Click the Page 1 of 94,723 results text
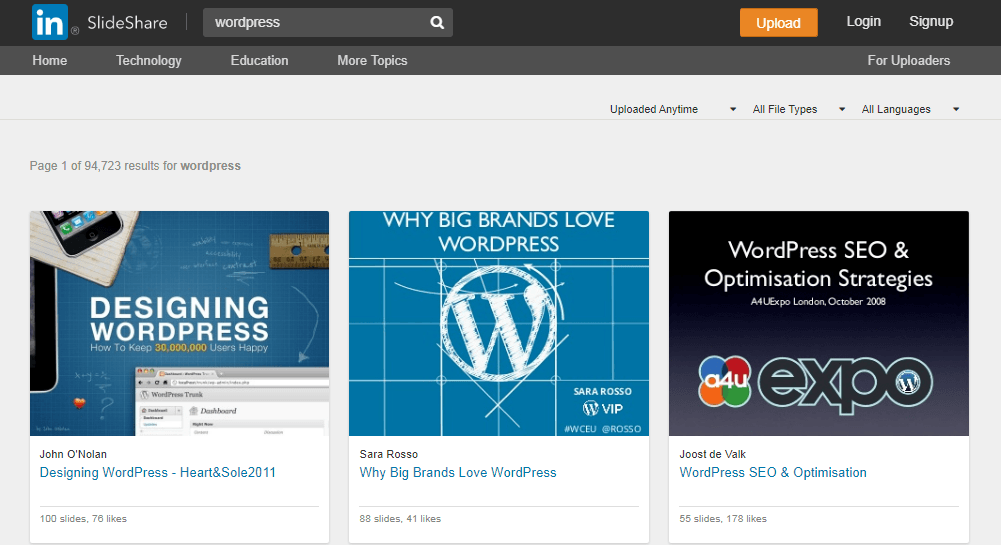The image size is (1001, 545). 135,166
